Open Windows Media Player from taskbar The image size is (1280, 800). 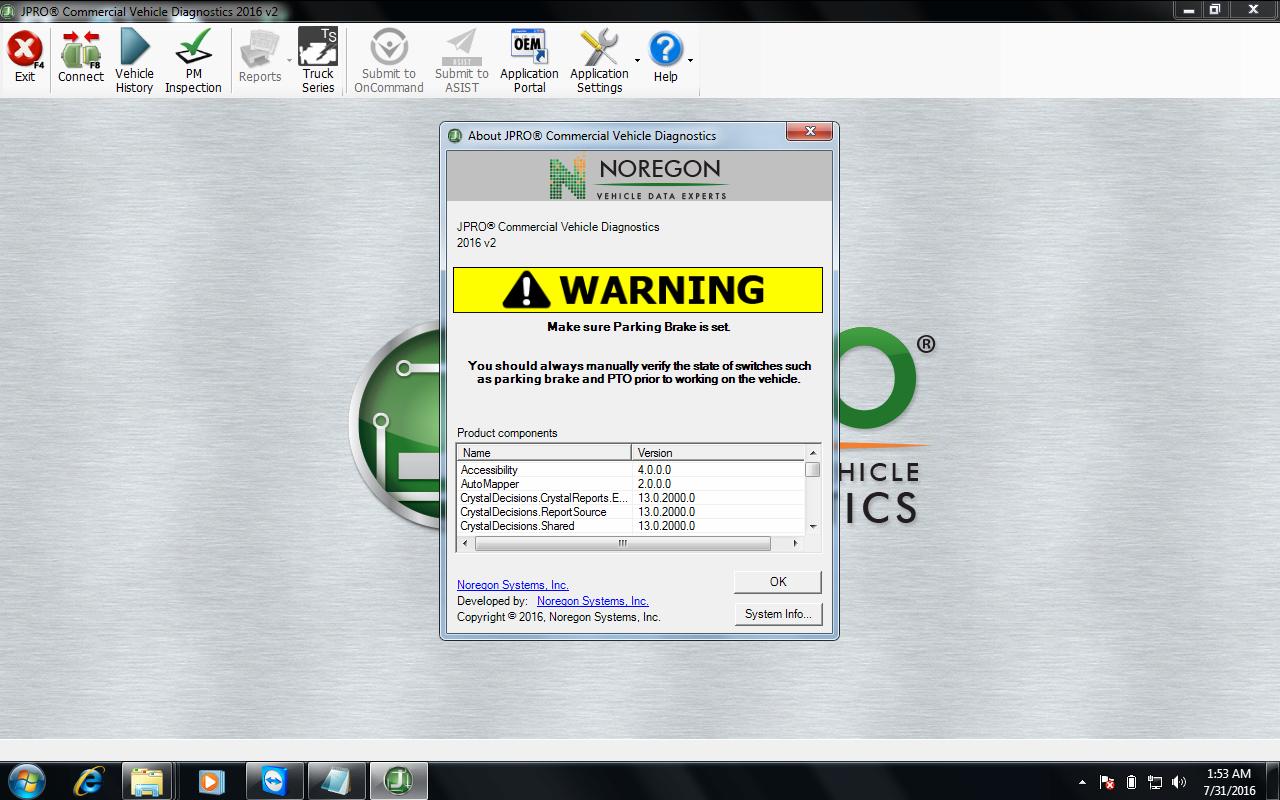(x=211, y=781)
